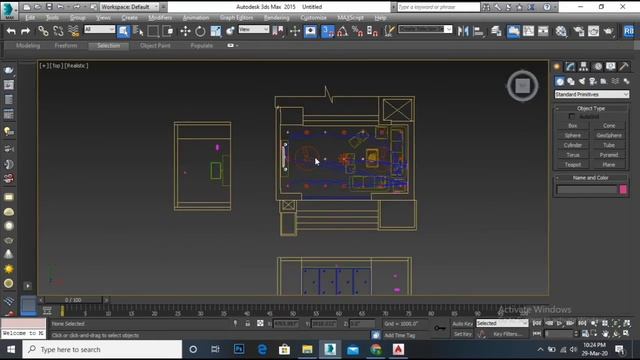Viewport: 640px width, 360px height.
Task: Switch to the Object Paint ribbon tab
Action: (155, 45)
